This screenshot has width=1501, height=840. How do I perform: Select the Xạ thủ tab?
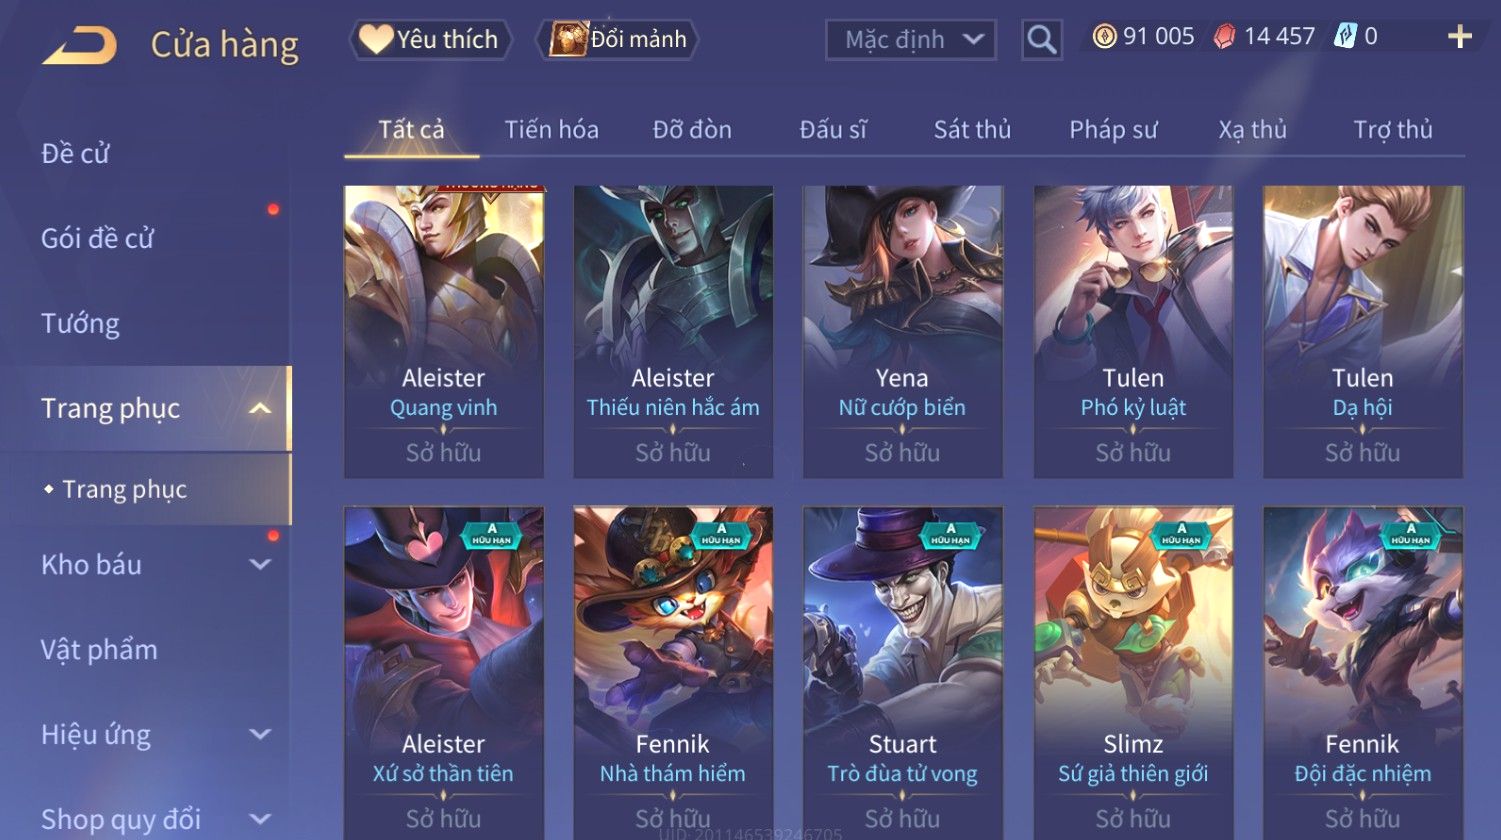click(x=1252, y=129)
